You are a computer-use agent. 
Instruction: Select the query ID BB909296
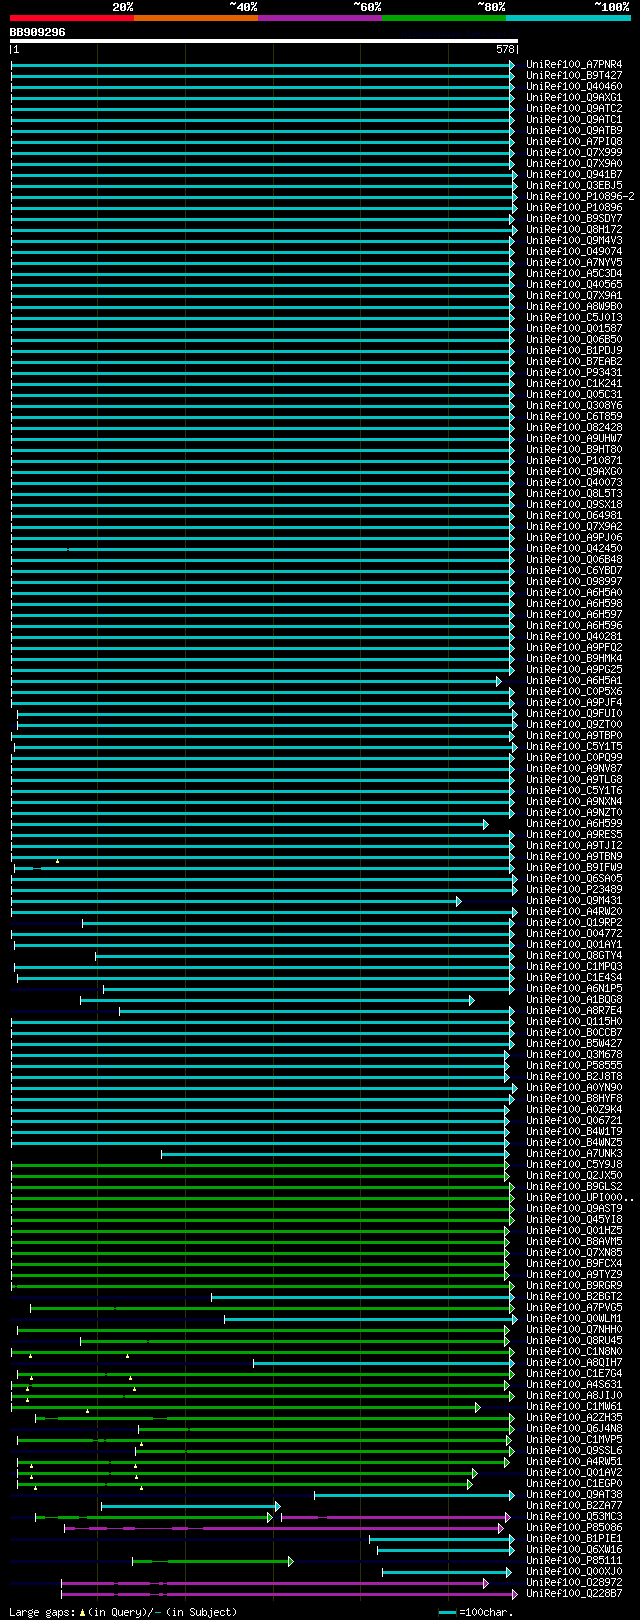point(38,32)
